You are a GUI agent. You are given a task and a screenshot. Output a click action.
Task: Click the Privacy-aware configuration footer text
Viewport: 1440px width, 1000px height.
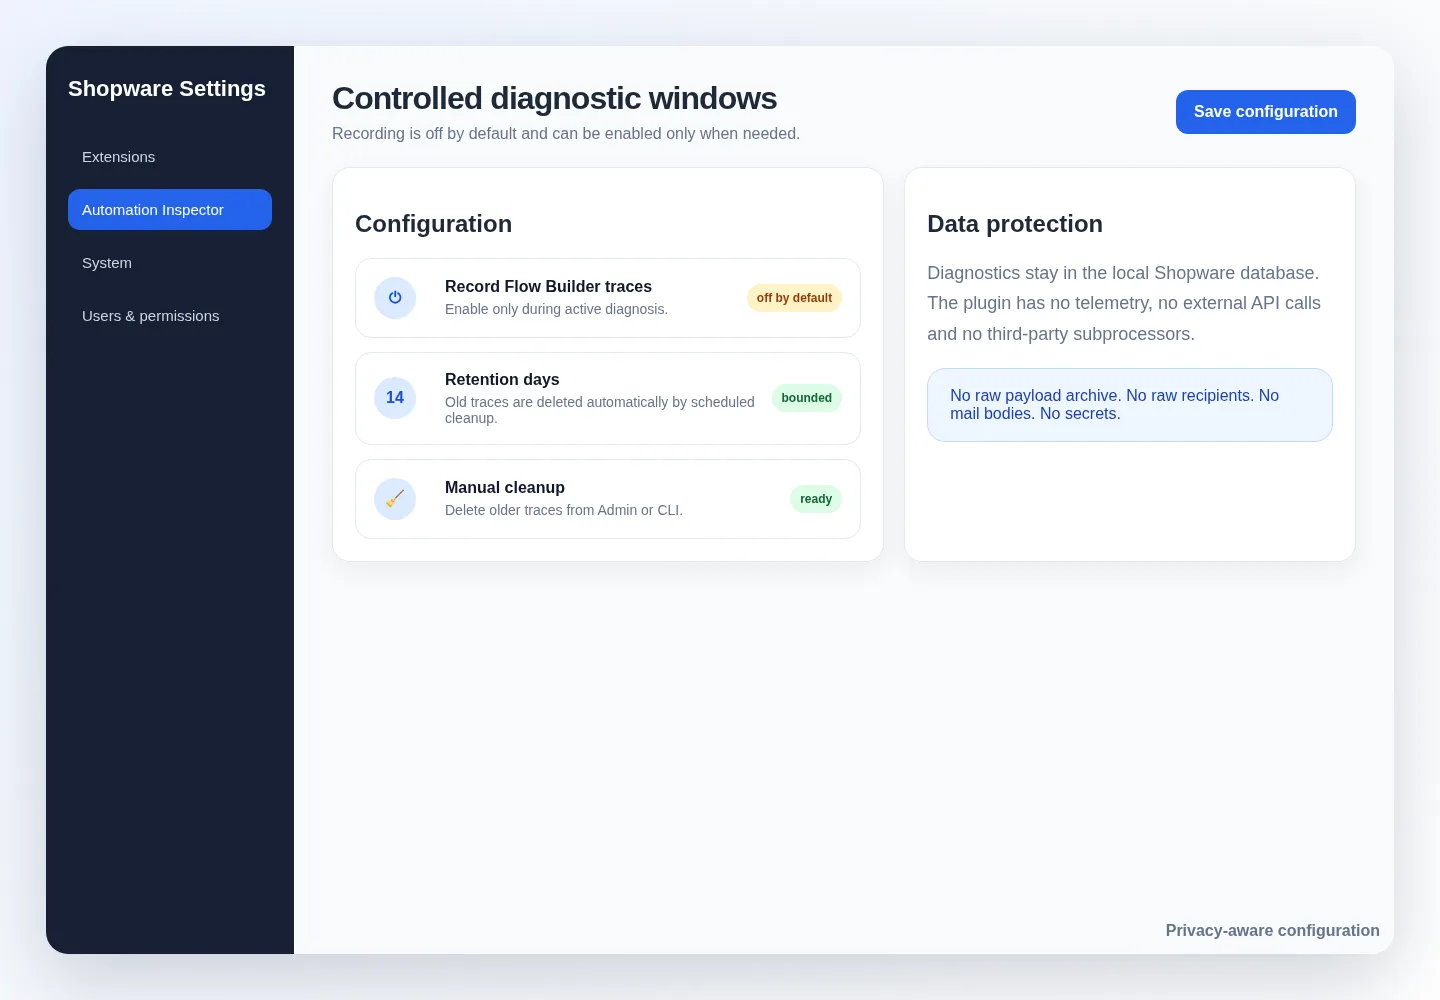(1272, 930)
